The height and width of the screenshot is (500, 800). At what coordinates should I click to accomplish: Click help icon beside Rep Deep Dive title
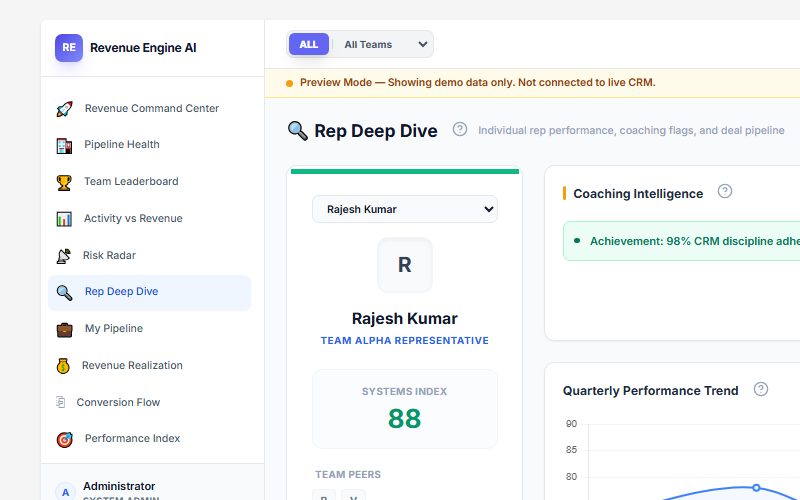460,129
